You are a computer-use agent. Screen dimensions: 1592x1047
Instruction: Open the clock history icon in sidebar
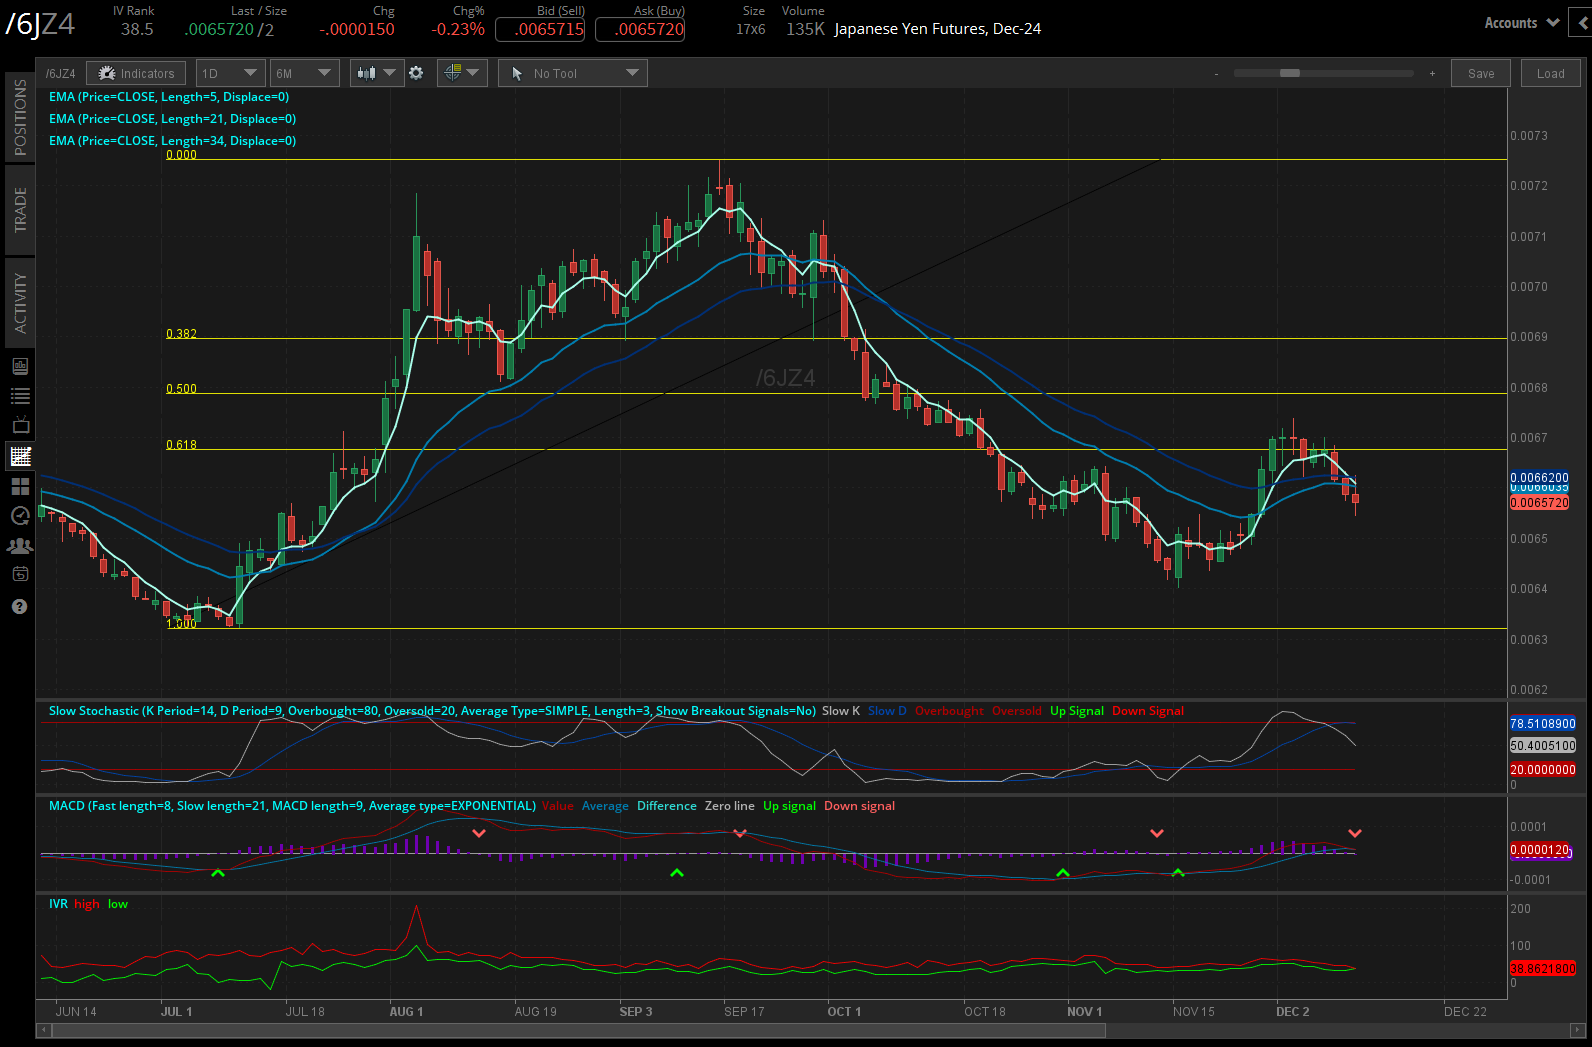(x=20, y=516)
